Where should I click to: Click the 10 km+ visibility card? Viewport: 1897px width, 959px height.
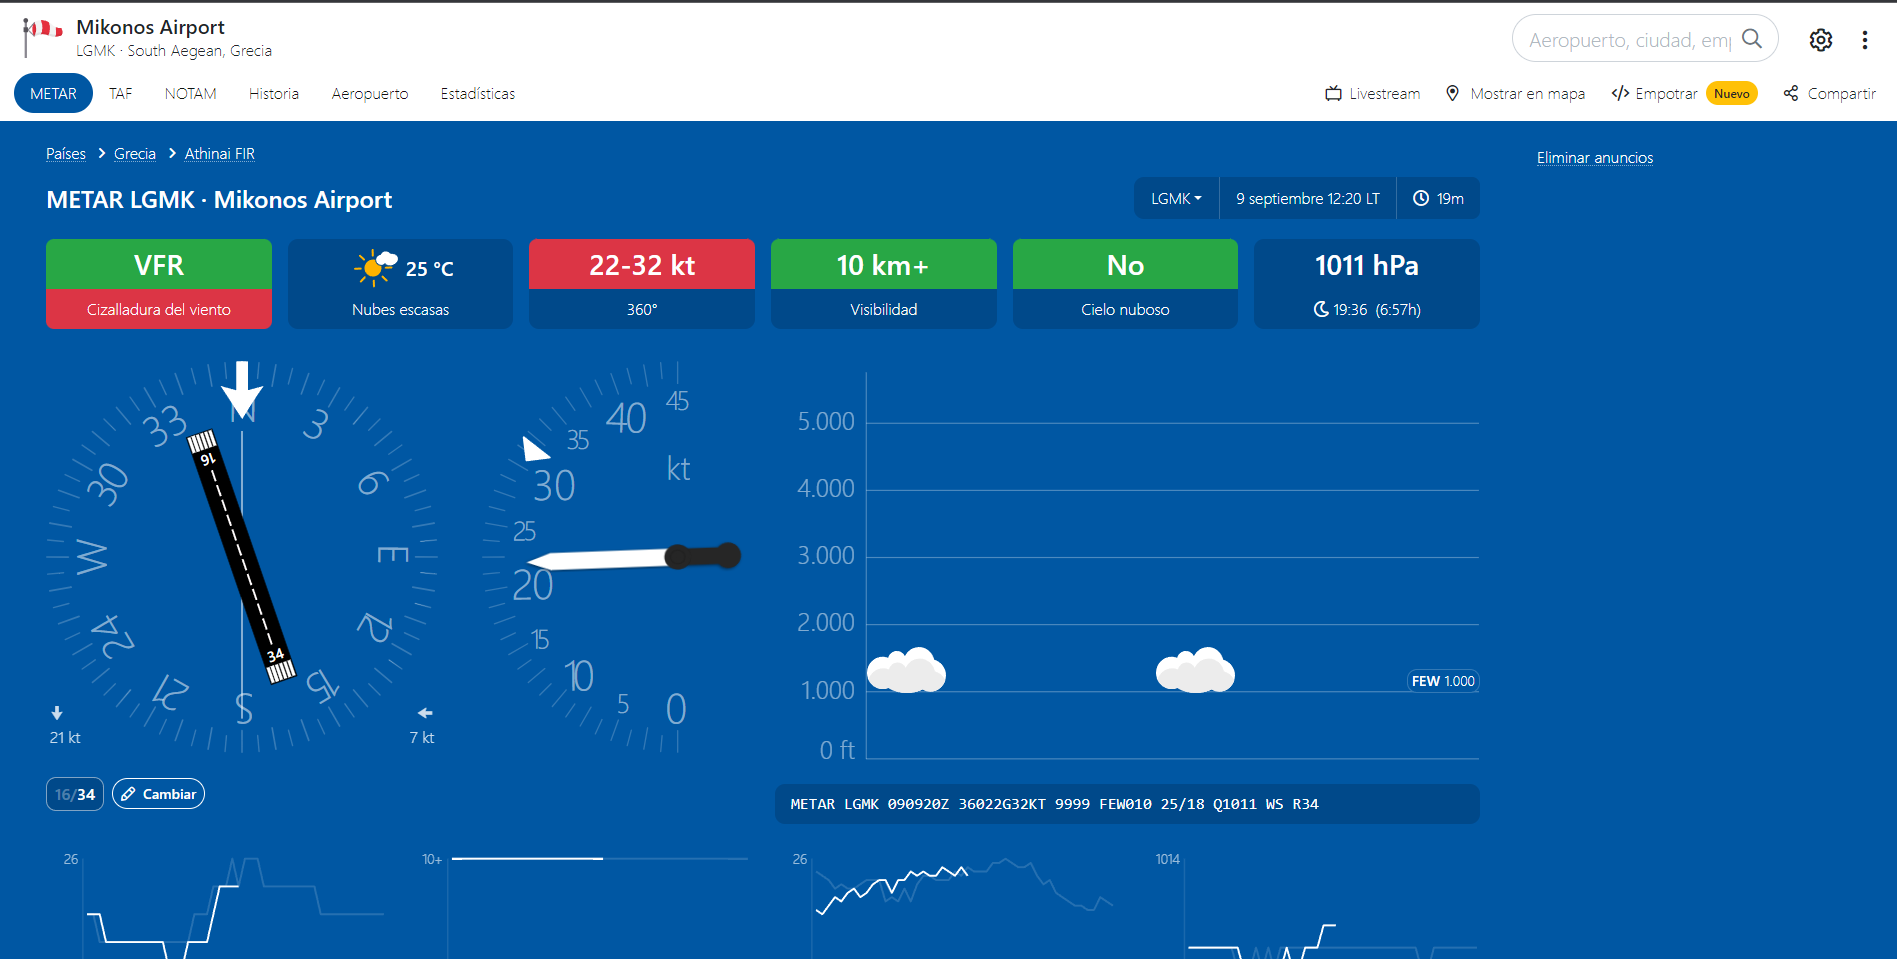[884, 283]
